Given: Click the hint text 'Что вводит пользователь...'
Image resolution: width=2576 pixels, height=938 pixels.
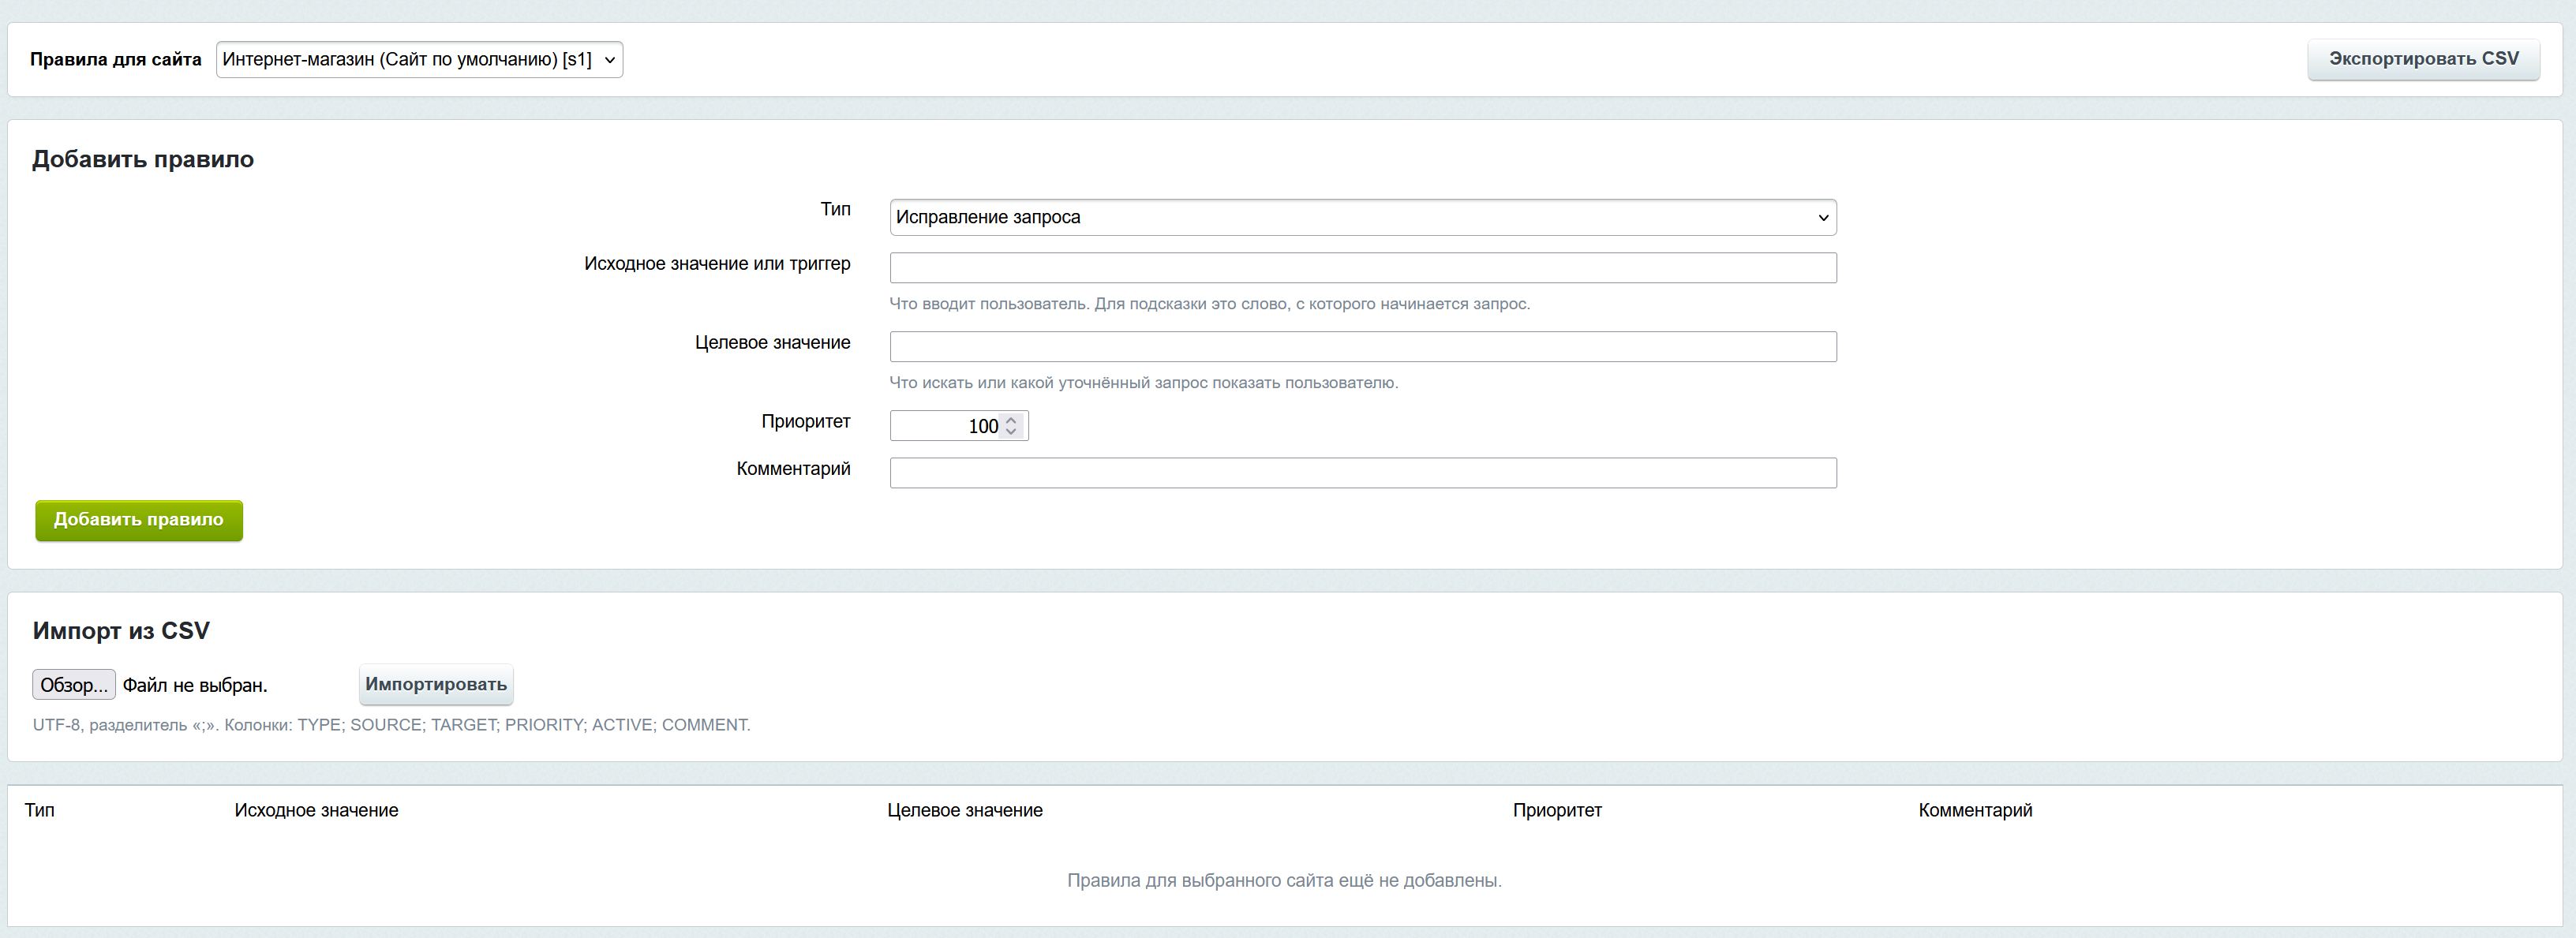Looking at the screenshot, I should point(1210,304).
